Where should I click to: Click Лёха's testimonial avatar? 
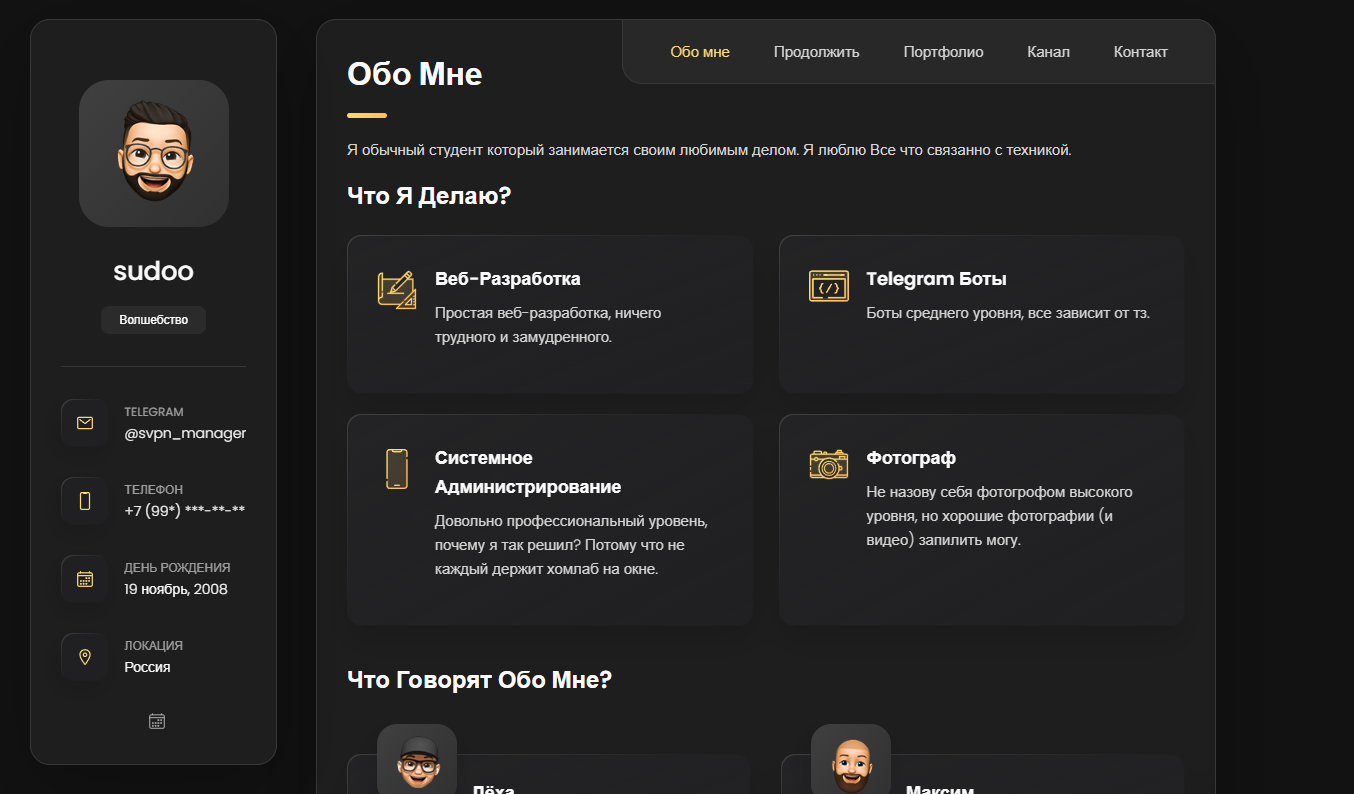click(x=417, y=760)
